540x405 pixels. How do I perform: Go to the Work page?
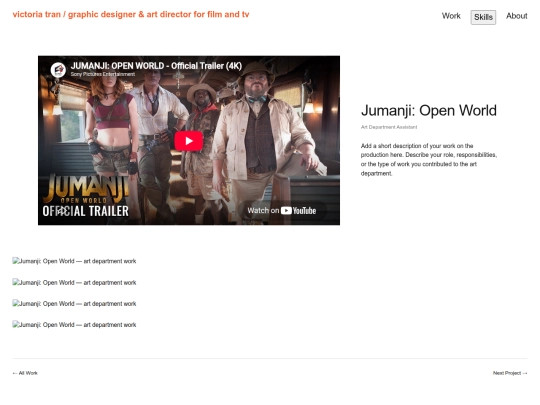451,16
